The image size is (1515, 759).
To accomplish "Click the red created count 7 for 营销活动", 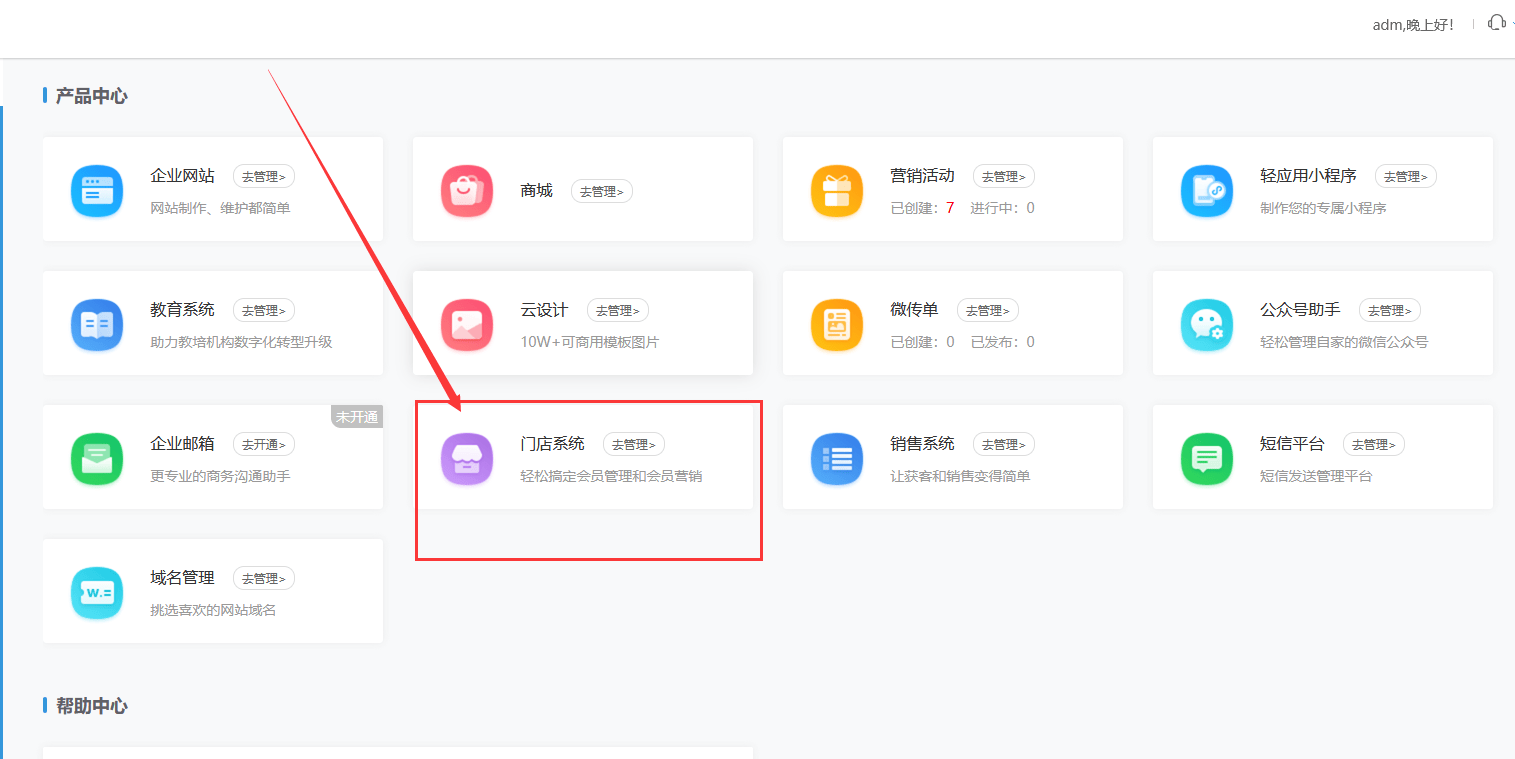I will click(x=951, y=207).
